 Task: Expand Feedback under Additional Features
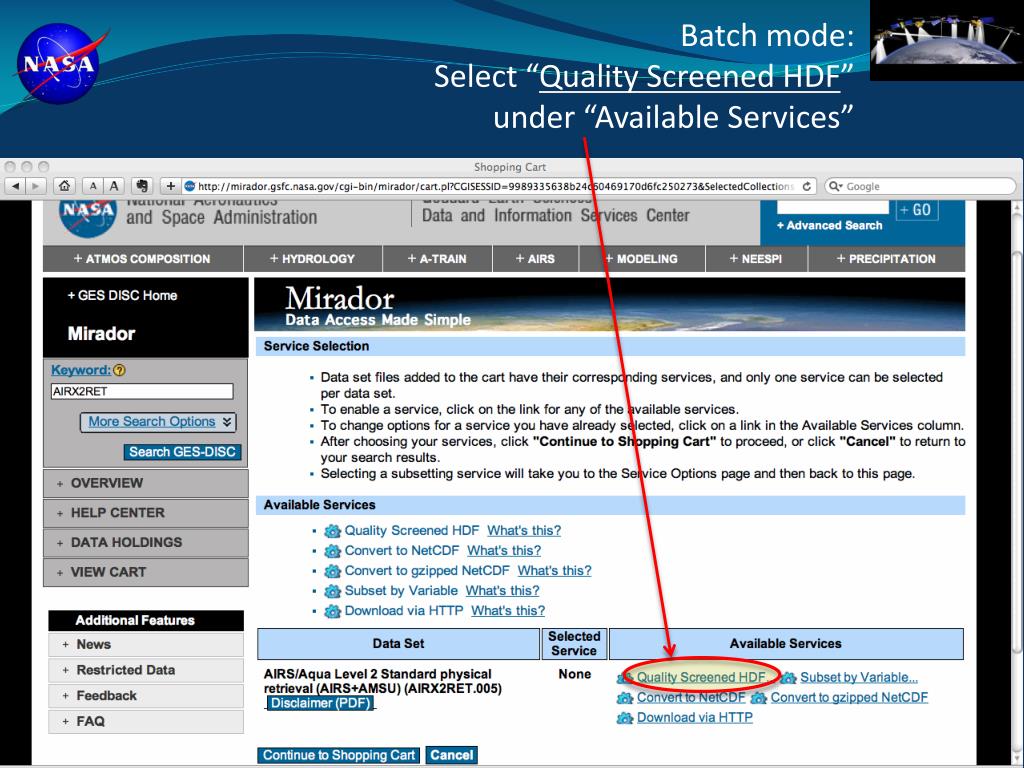click(146, 696)
